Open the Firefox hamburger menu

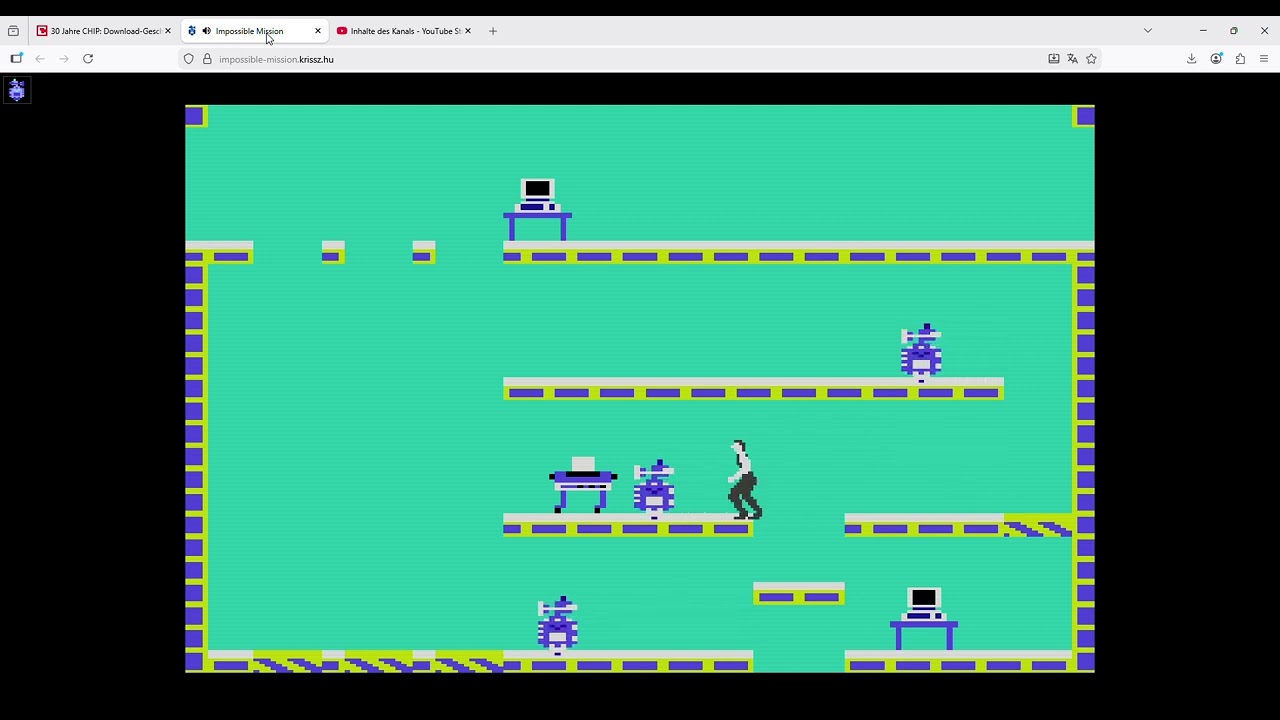click(1264, 59)
